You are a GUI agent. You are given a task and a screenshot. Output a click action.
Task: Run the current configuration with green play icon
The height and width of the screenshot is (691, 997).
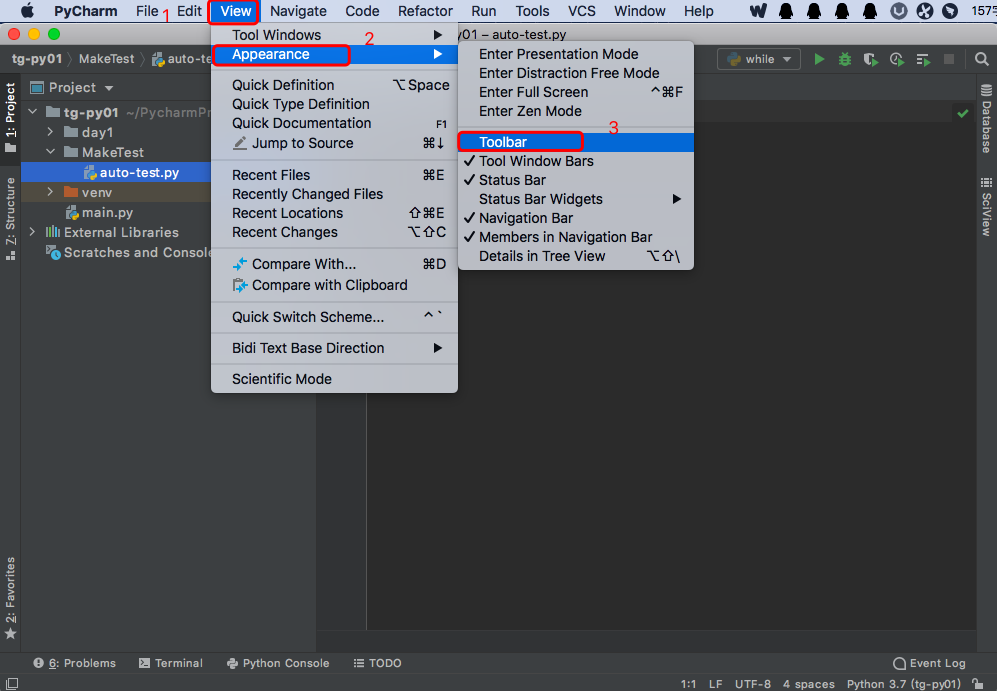pos(819,59)
